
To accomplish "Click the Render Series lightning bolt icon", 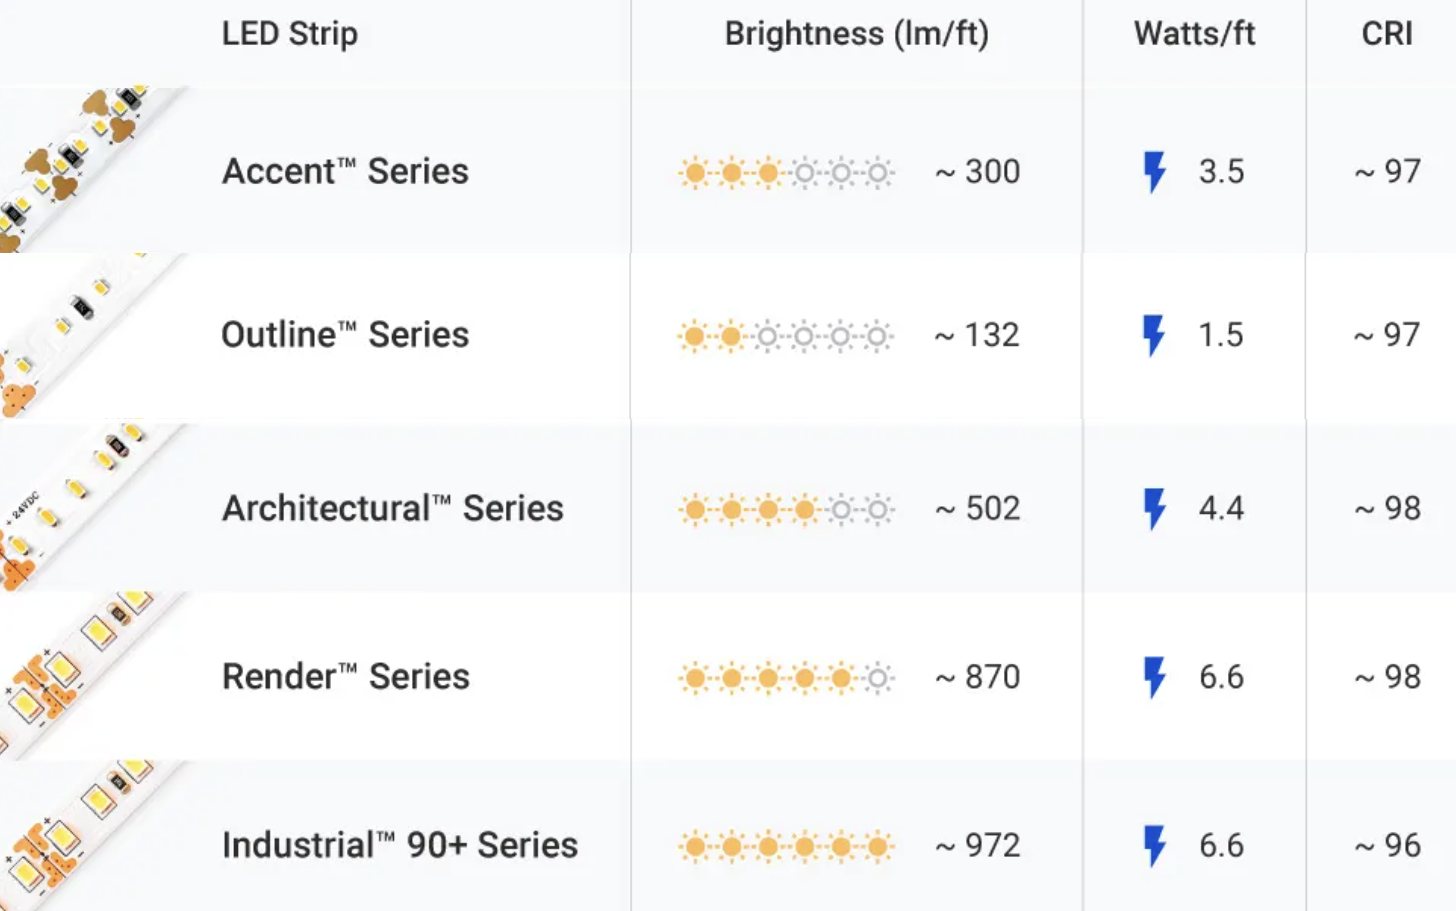I will coord(1155,677).
